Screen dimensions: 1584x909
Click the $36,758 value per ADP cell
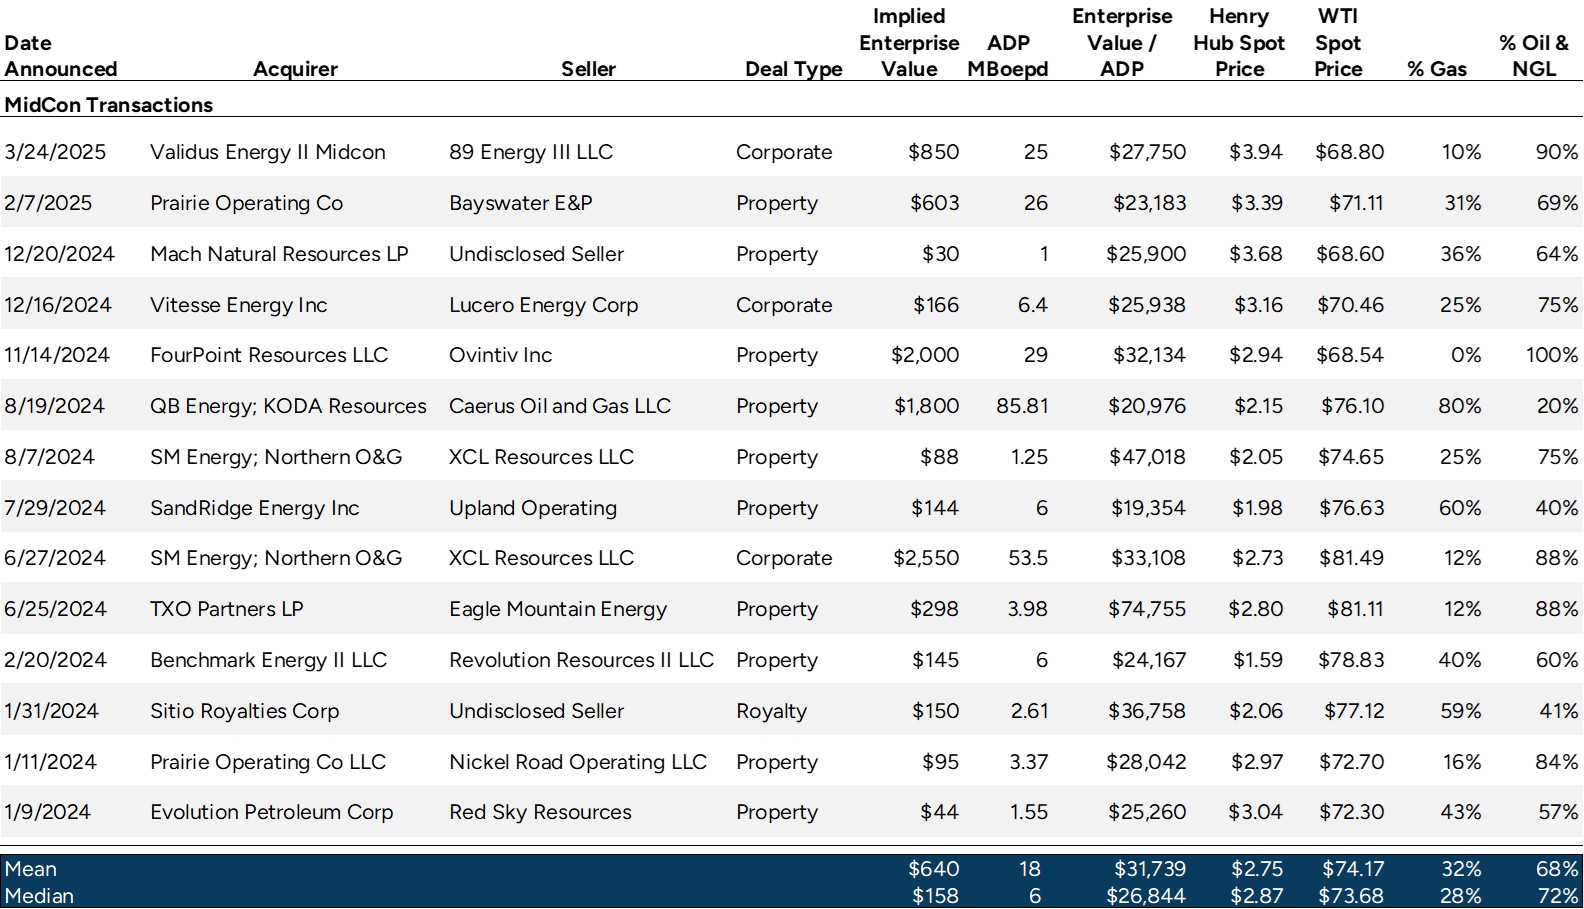(x=1147, y=711)
